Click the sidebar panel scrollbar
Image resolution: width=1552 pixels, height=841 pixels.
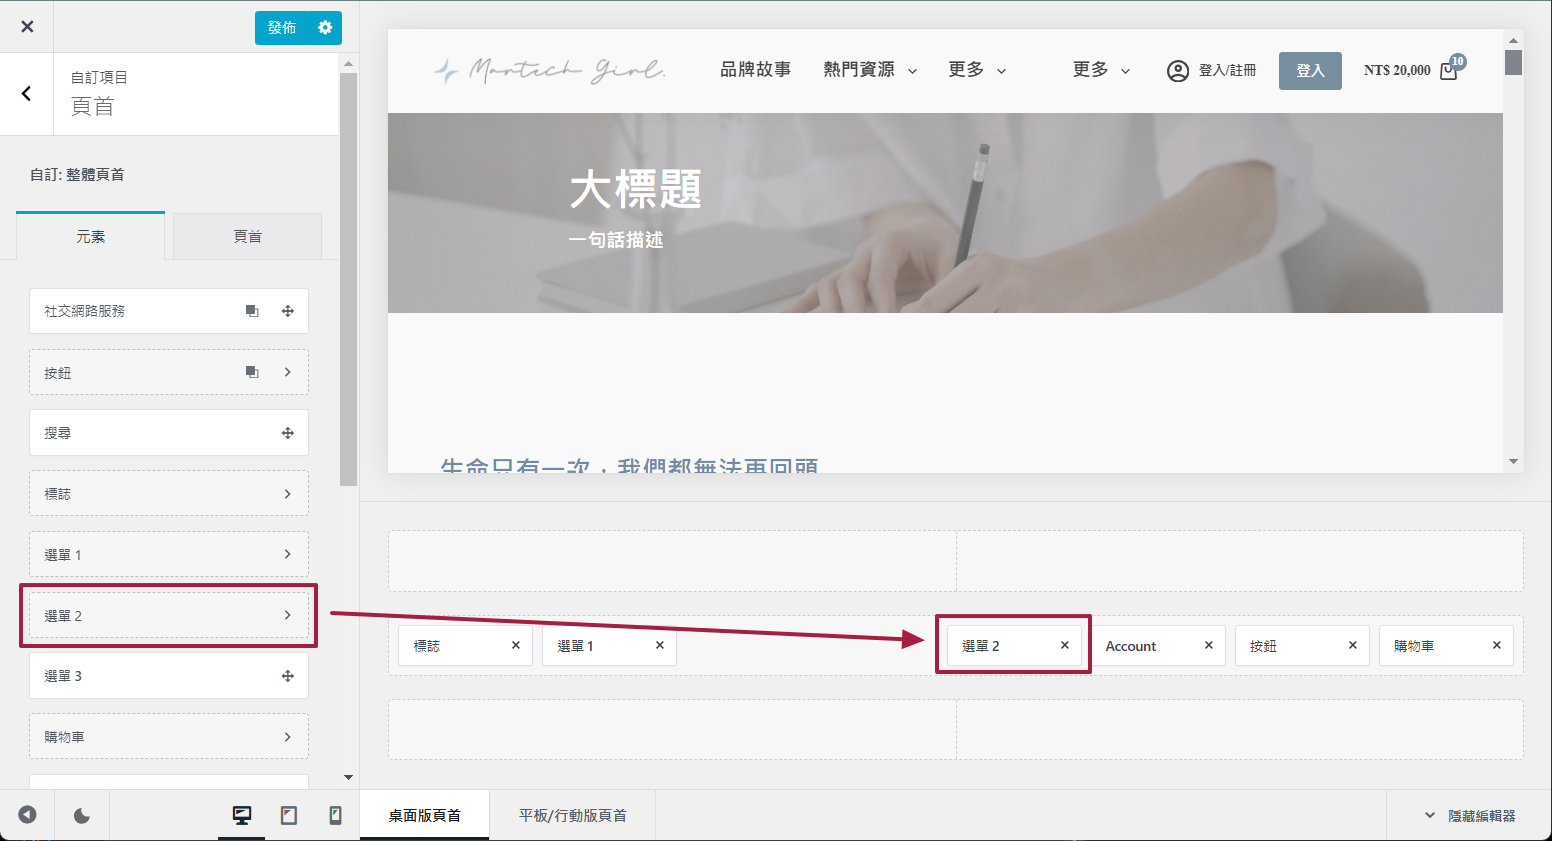pos(348,280)
